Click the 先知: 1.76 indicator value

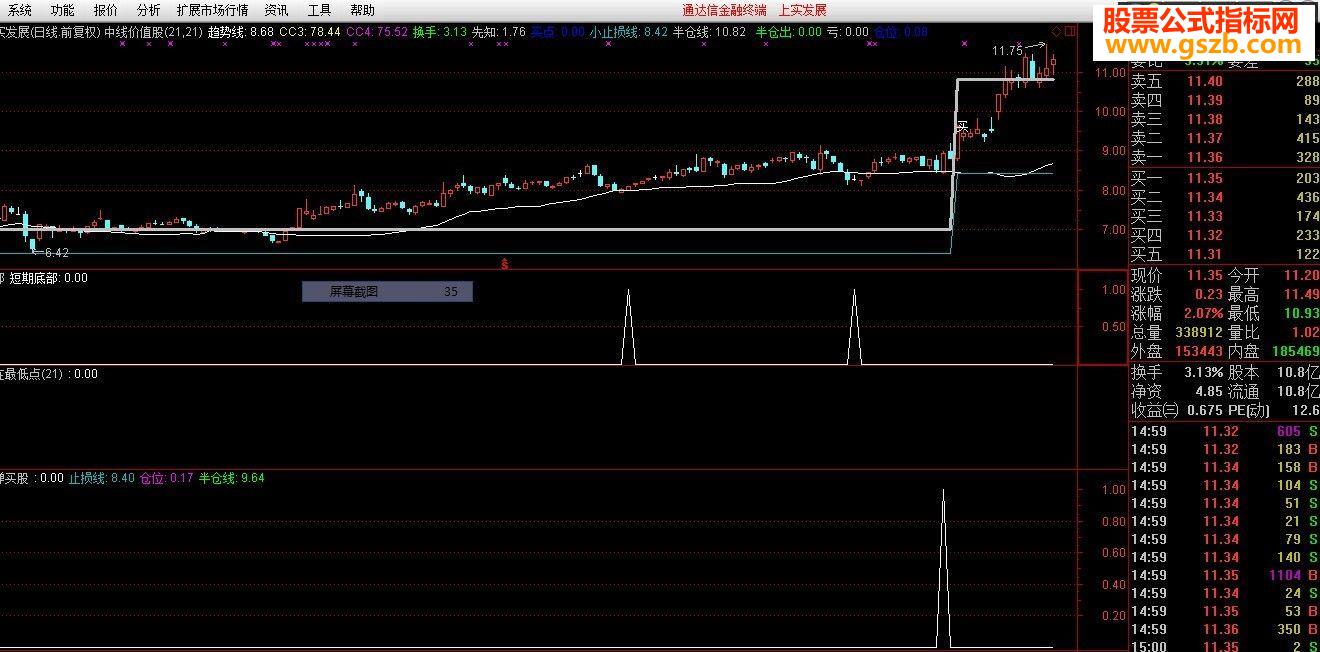(498, 32)
